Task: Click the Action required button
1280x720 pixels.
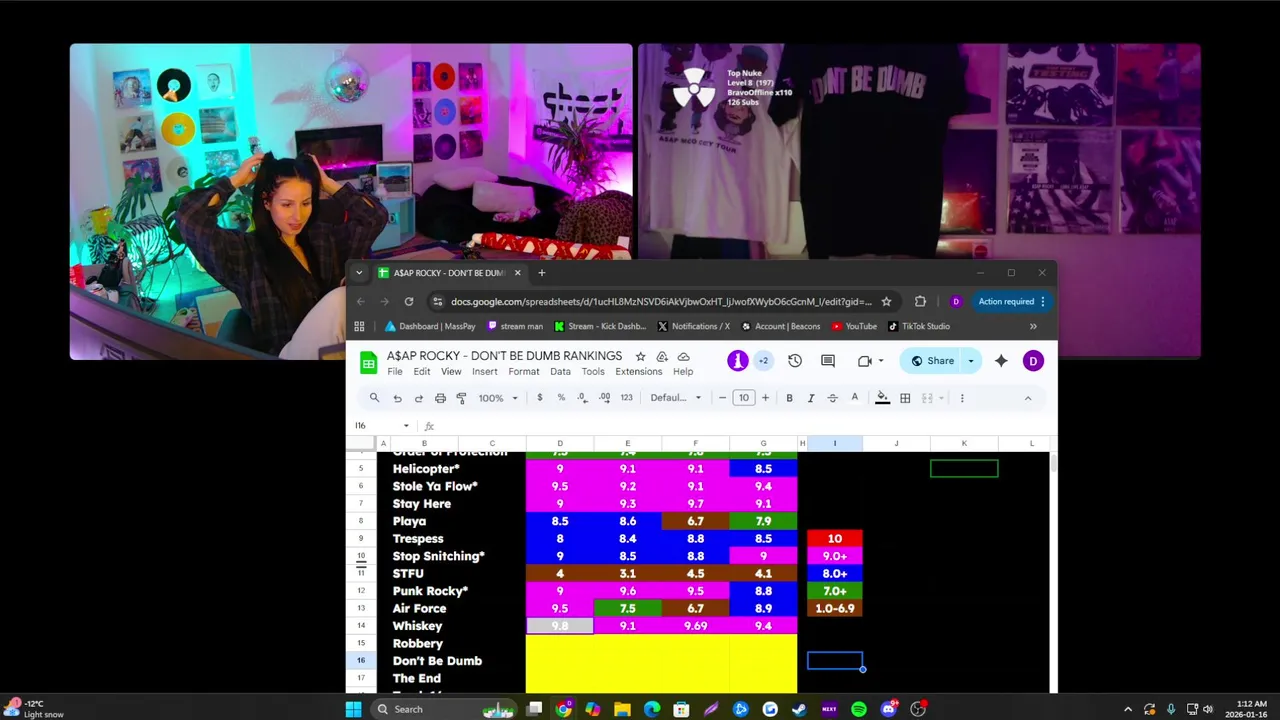Action: pos(1011,302)
